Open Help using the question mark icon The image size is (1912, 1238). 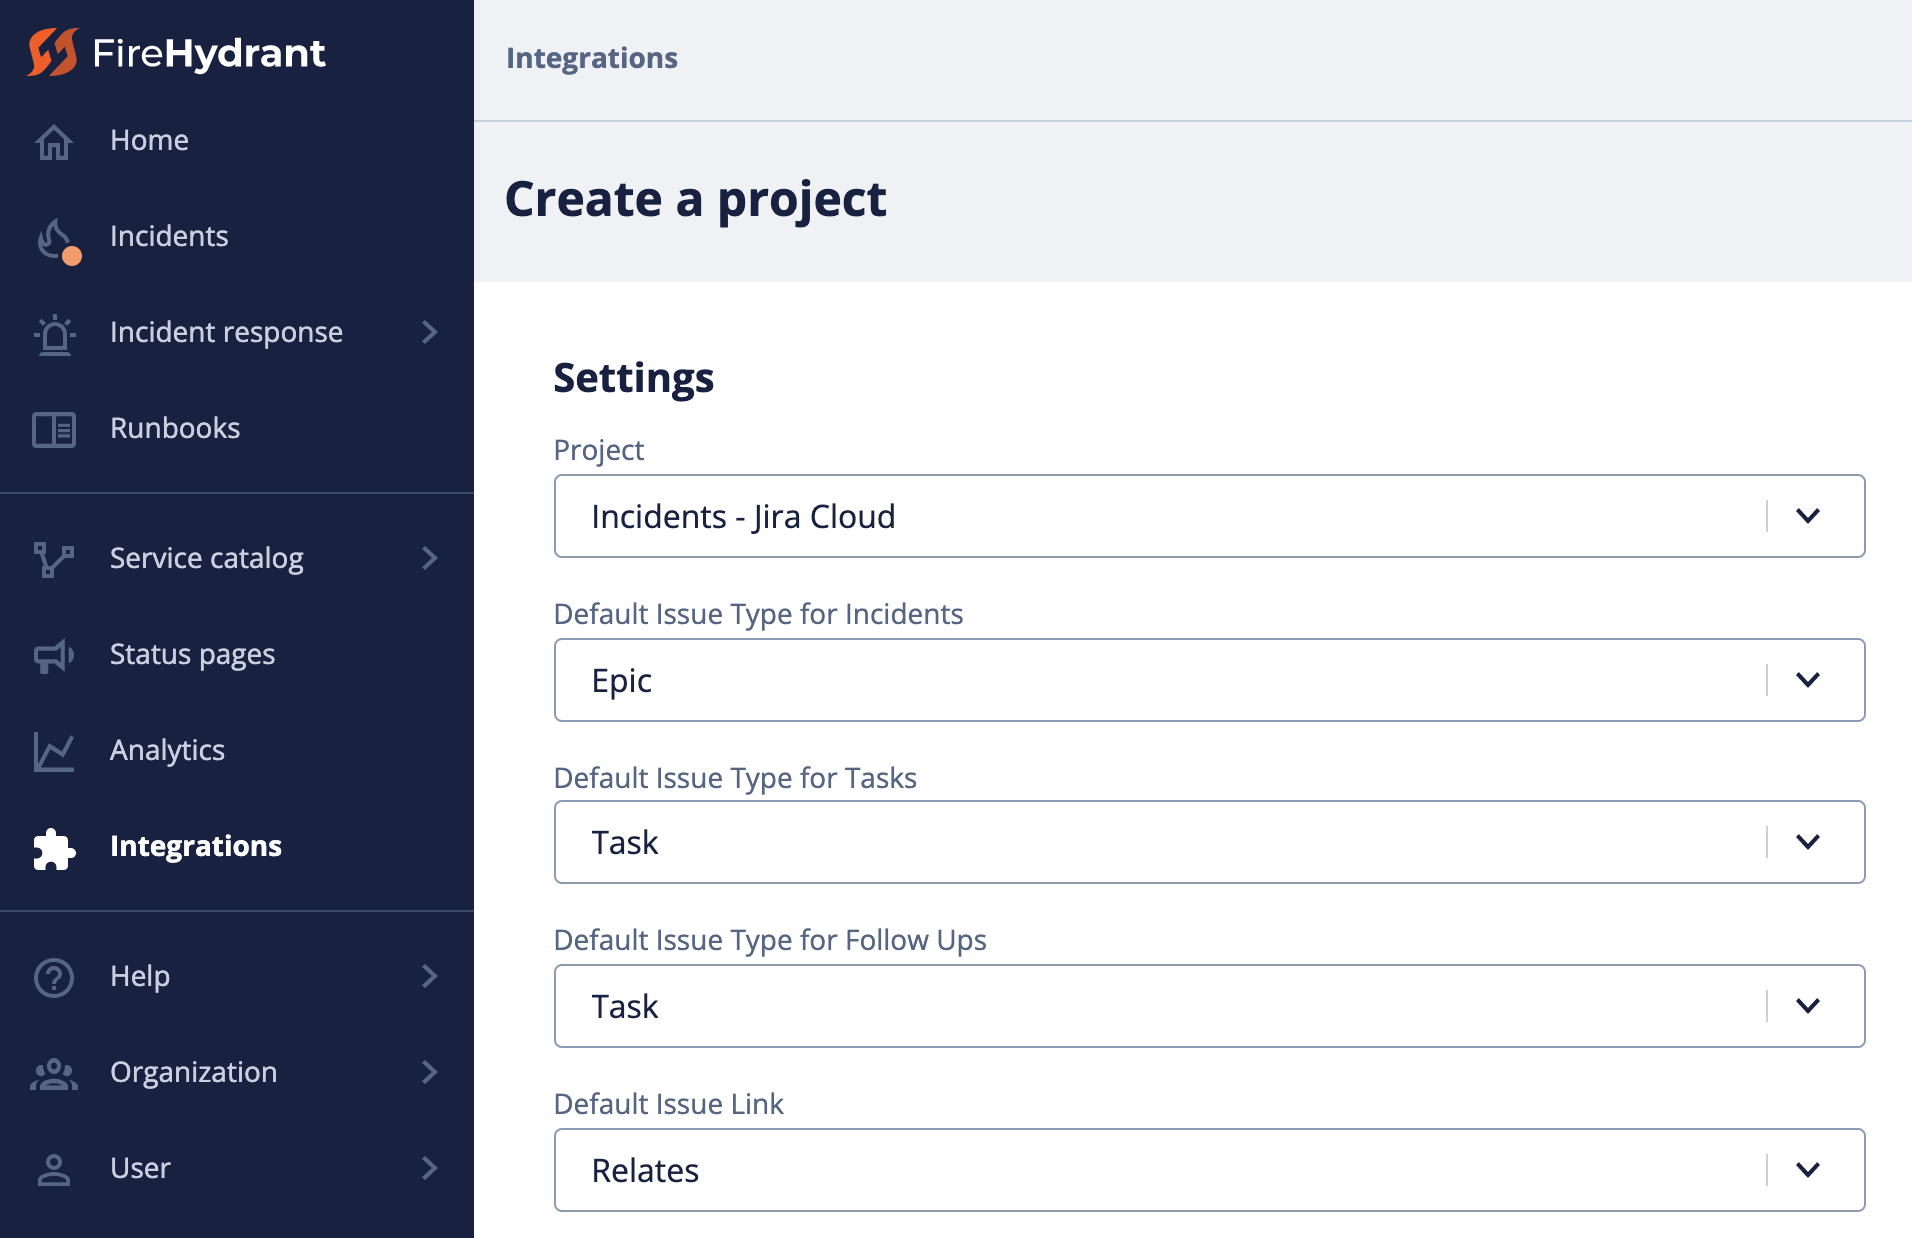[55, 976]
